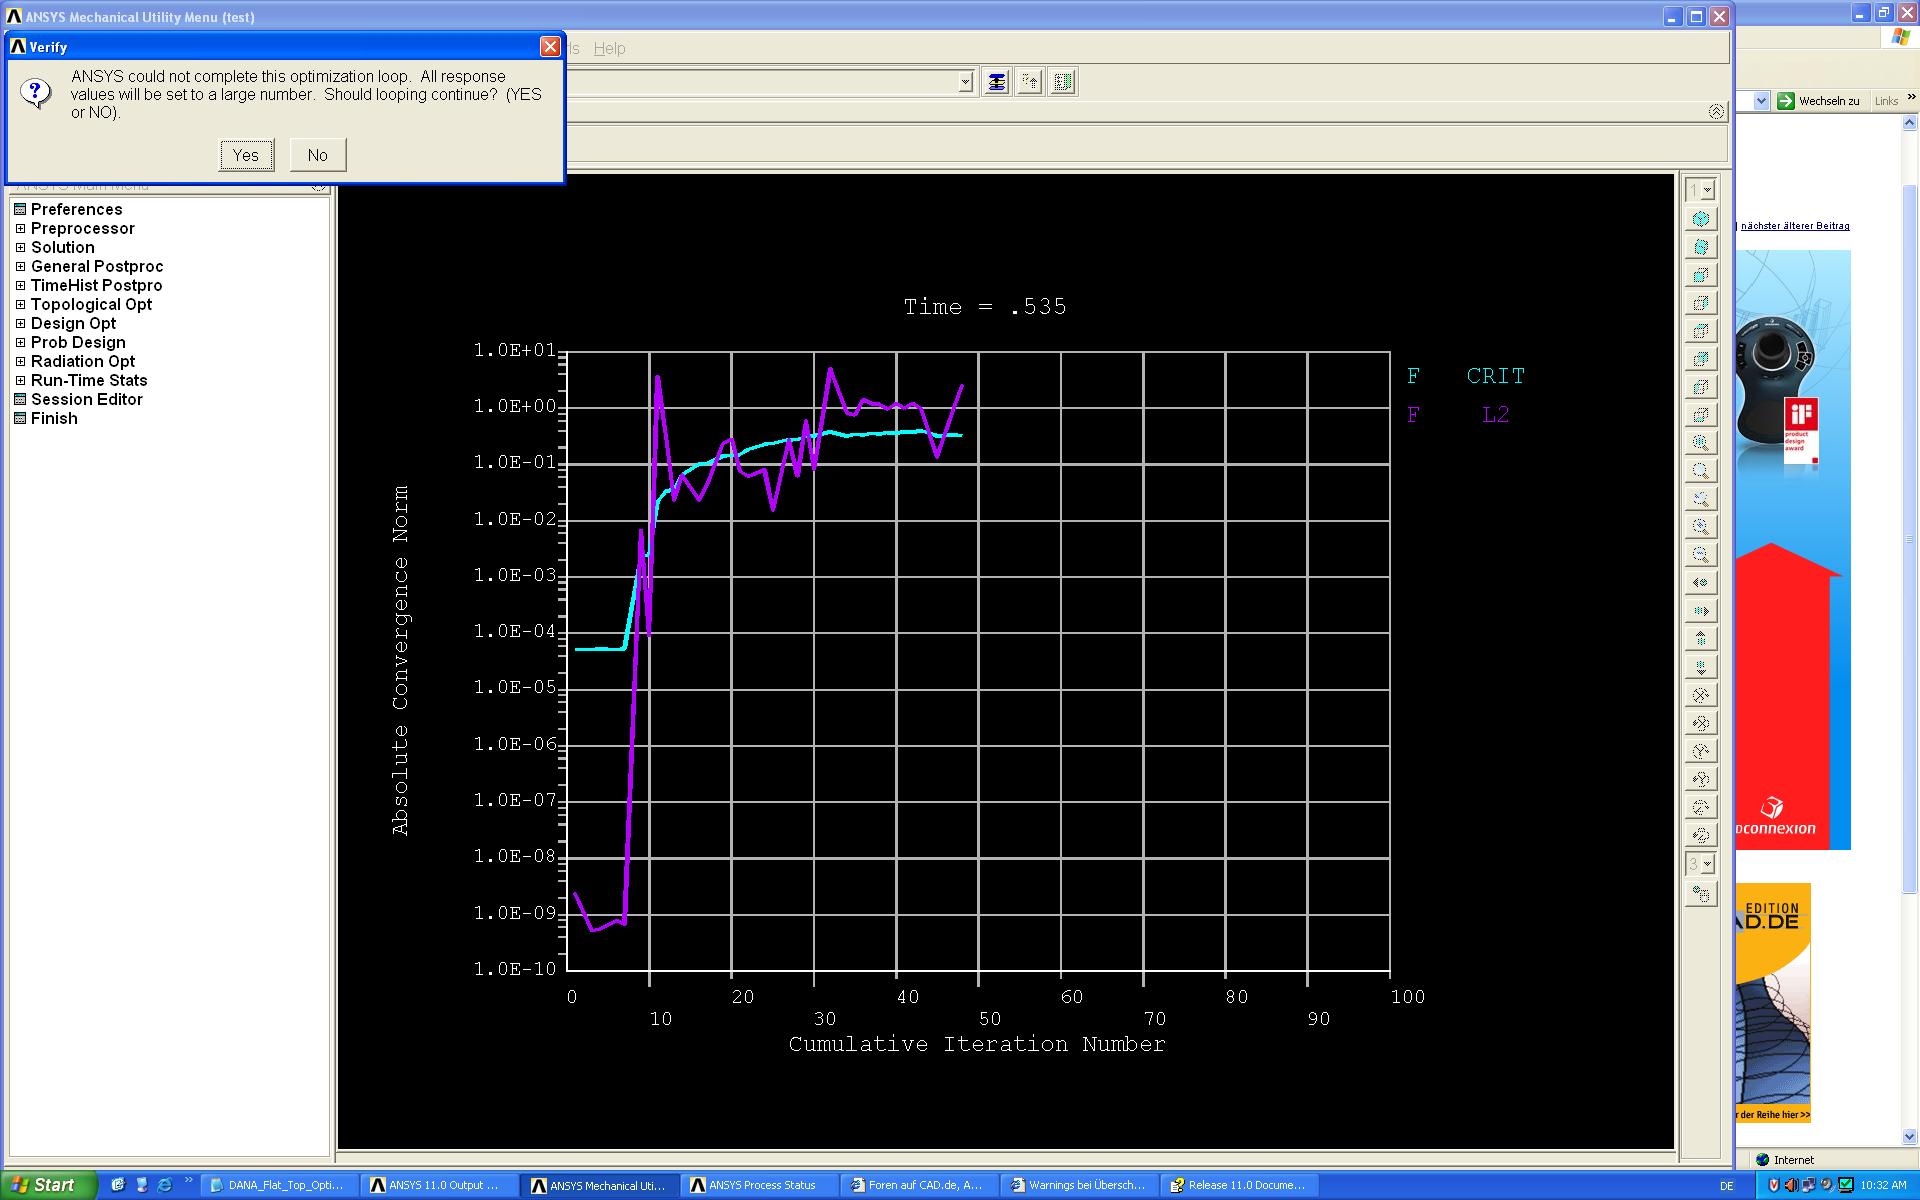Click the Pan Model Up arrow icon

(x=1700, y=639)
